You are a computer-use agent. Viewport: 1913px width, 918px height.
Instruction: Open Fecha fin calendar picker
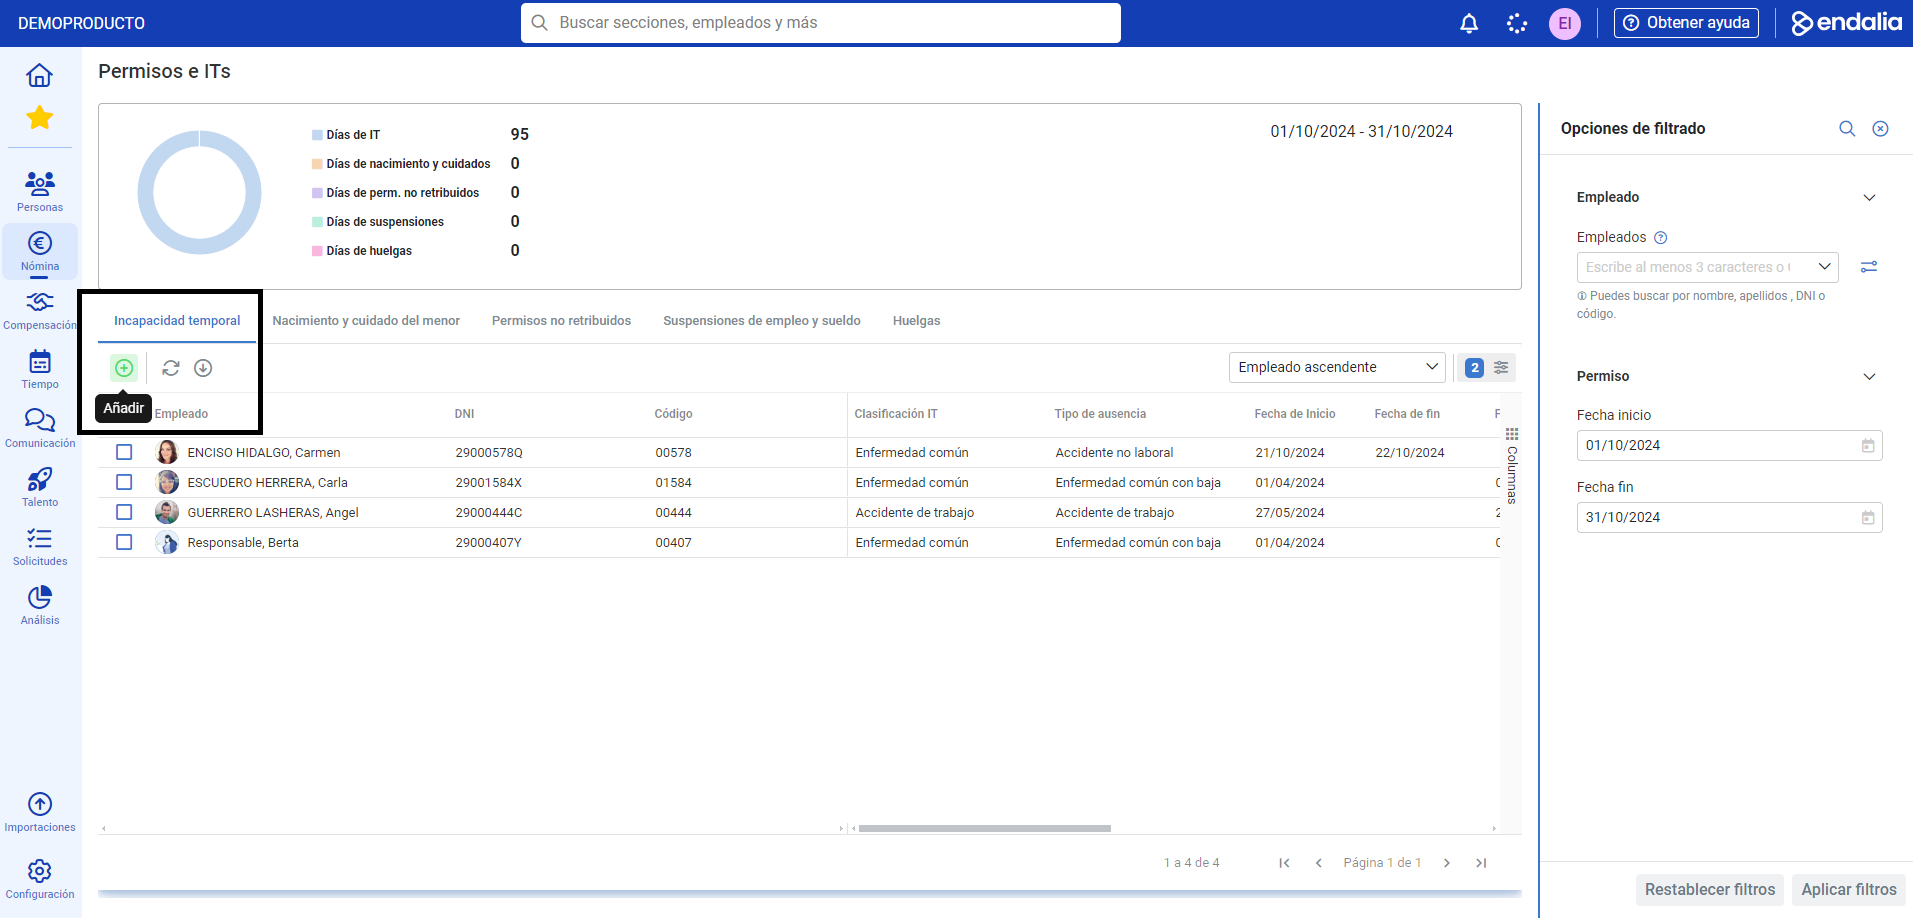pos(1868,518)
